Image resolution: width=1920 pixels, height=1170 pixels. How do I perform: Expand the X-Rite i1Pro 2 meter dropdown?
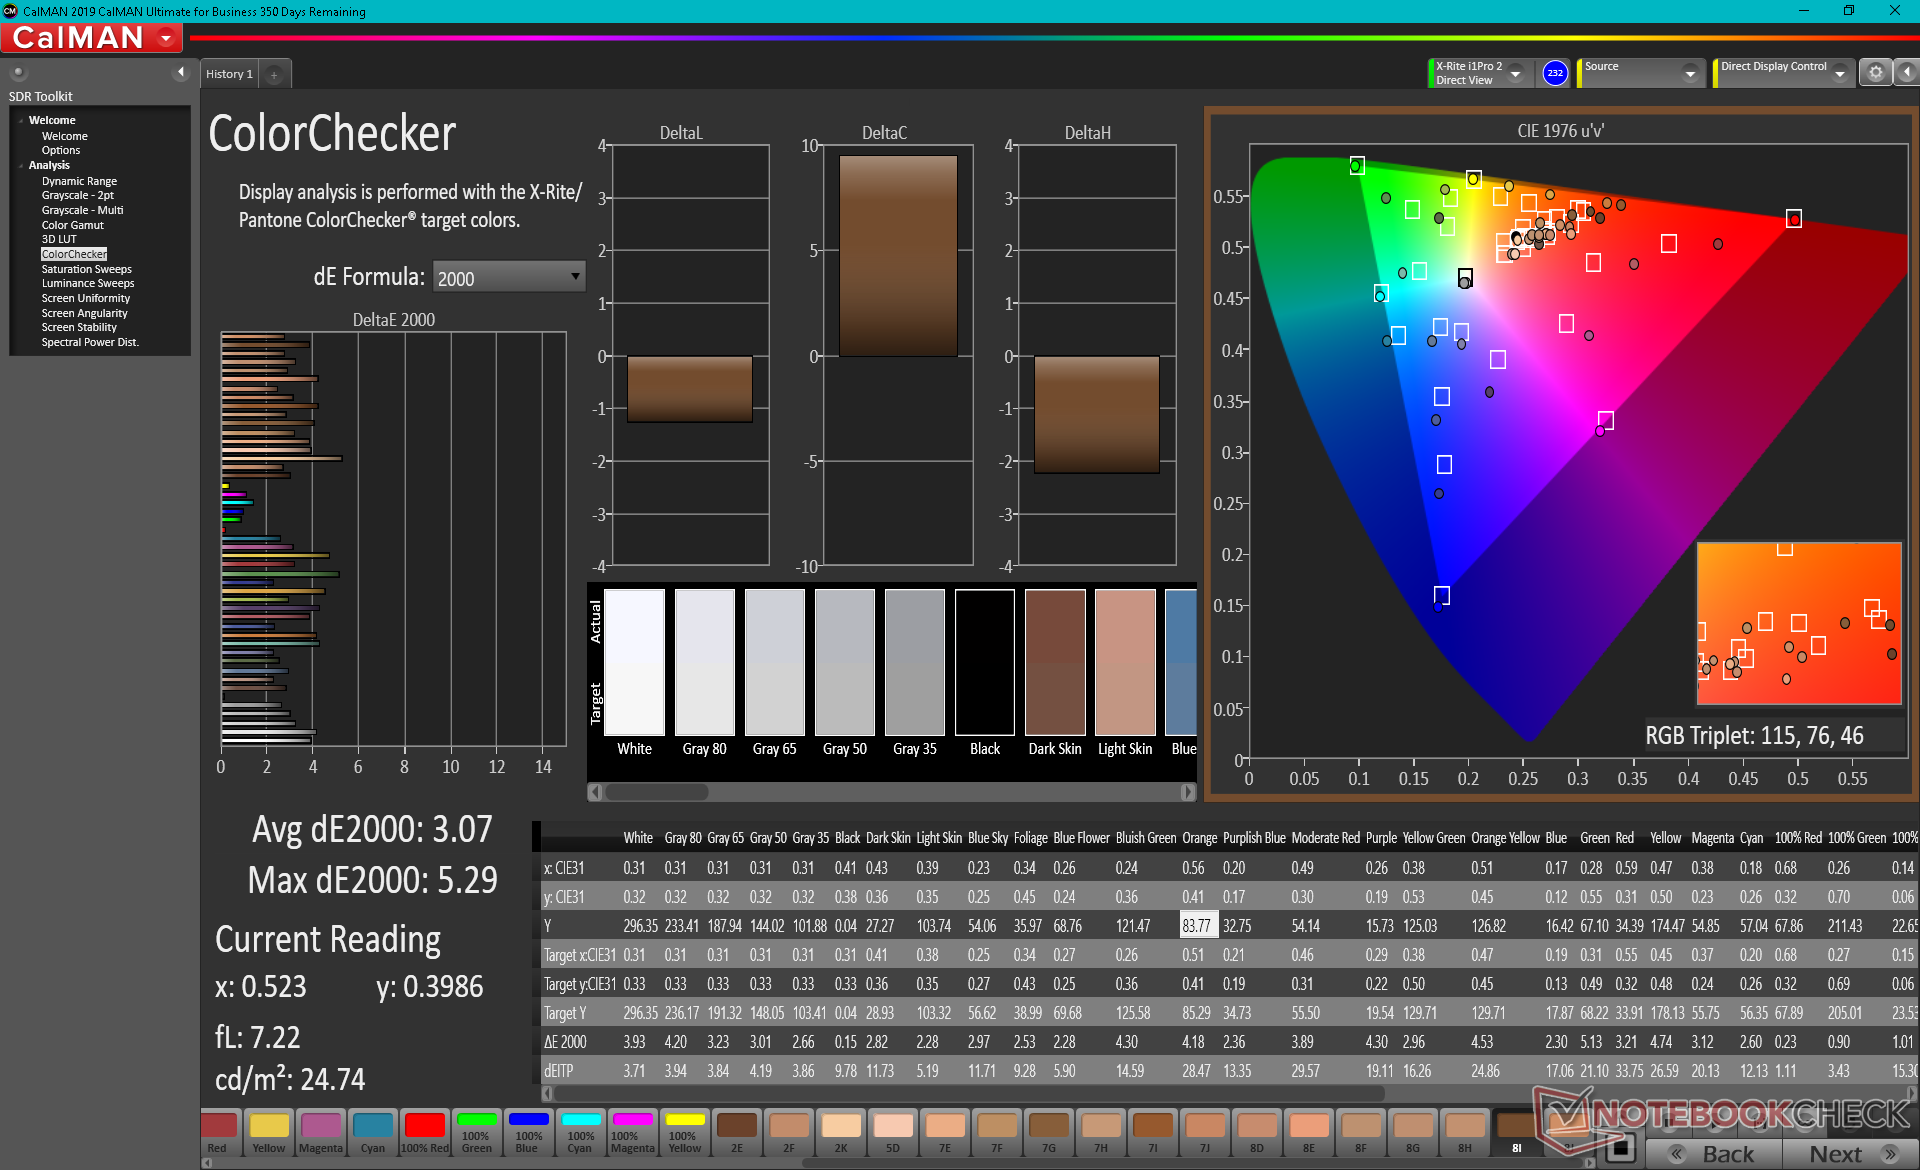[x=1516, y=73]
